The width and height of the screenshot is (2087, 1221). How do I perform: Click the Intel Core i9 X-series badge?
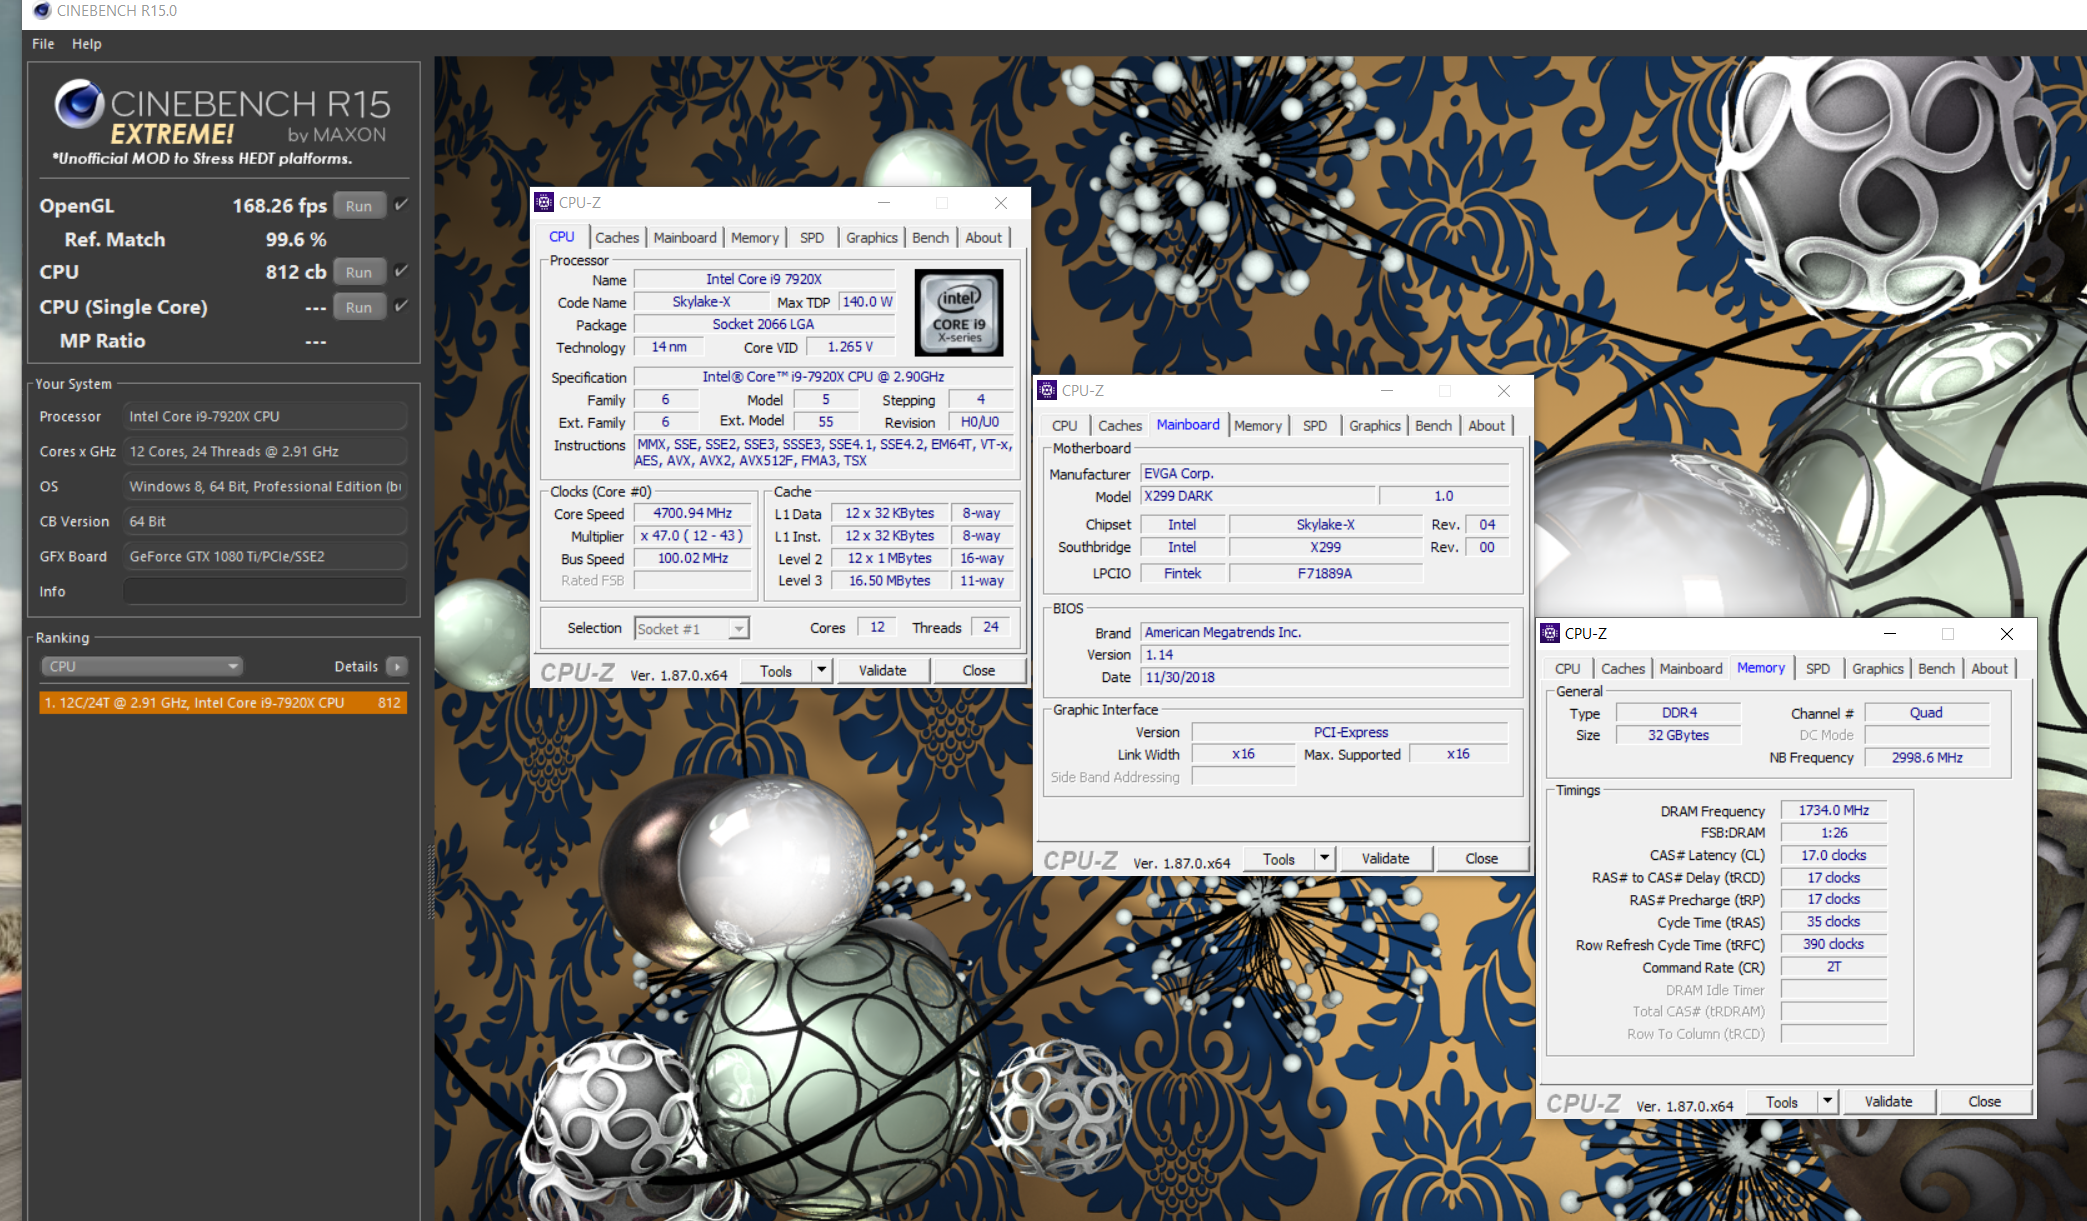click(959, 313)
